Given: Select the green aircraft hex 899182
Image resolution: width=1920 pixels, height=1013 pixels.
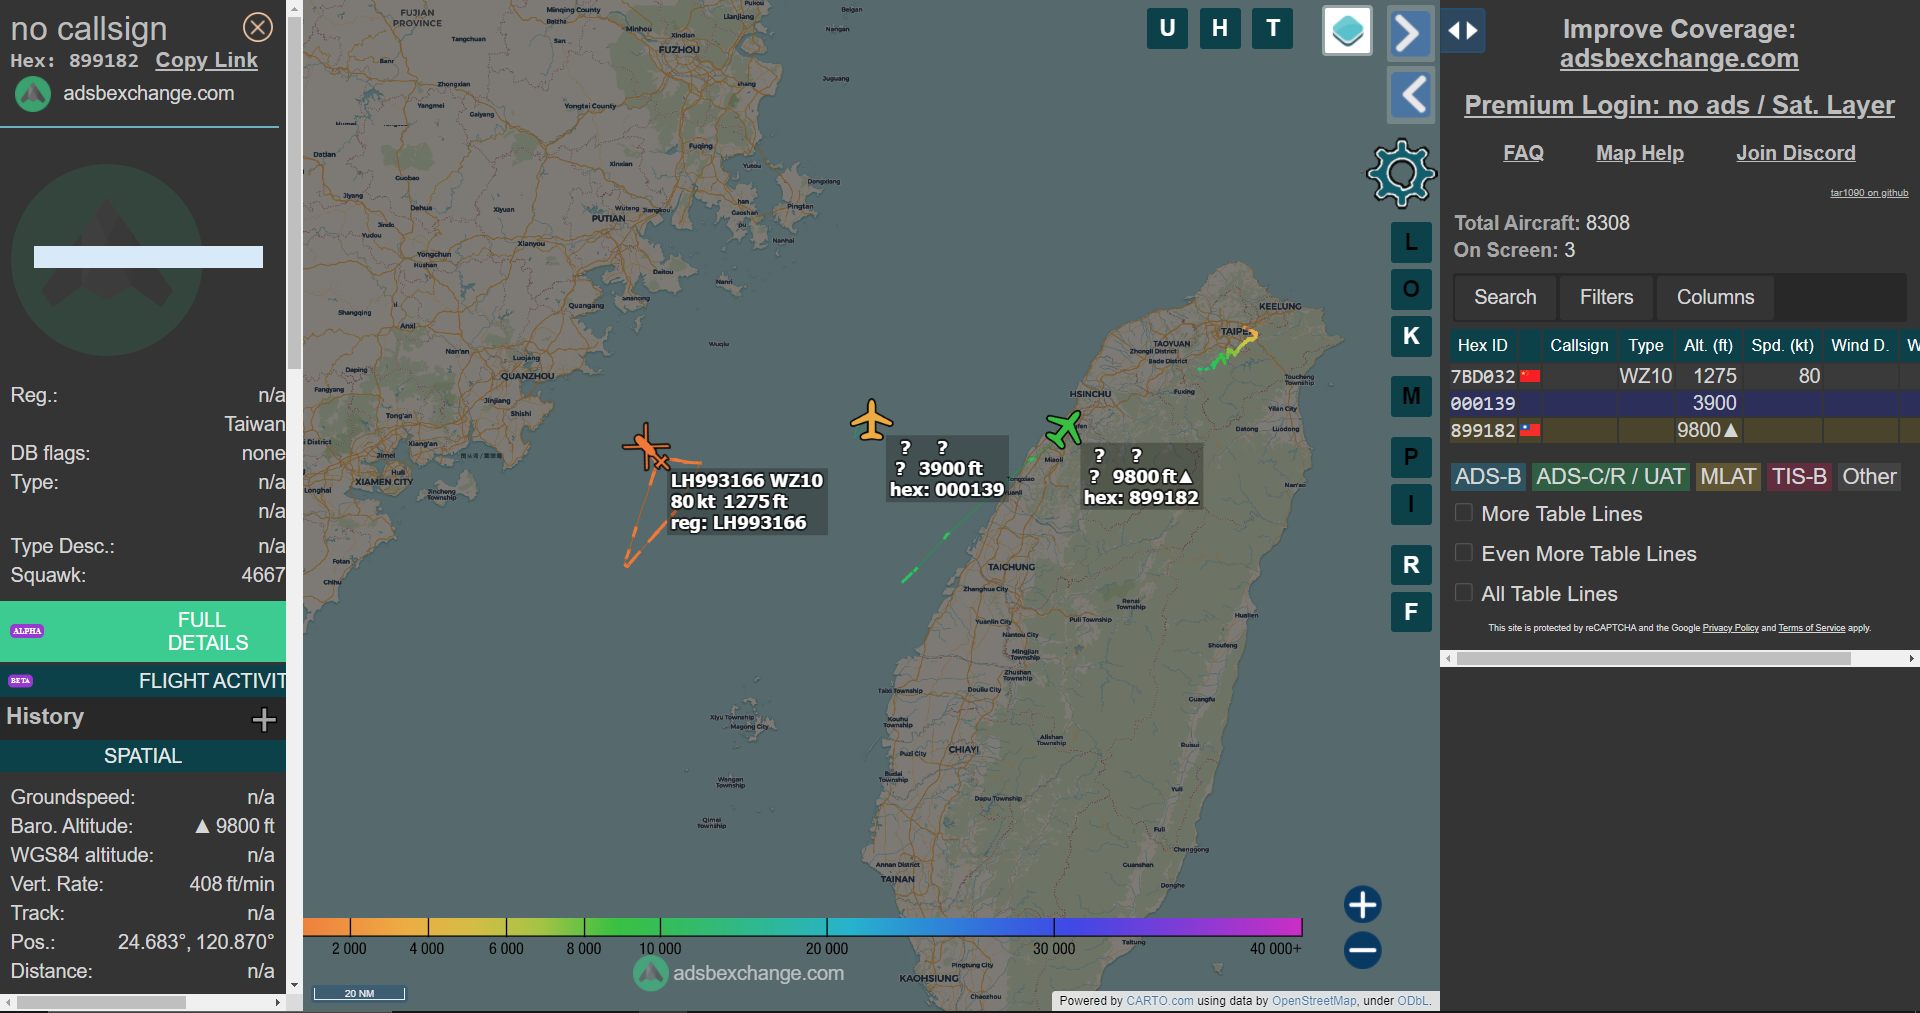Looking at the screenshot, I should (x=1064, y=429).
